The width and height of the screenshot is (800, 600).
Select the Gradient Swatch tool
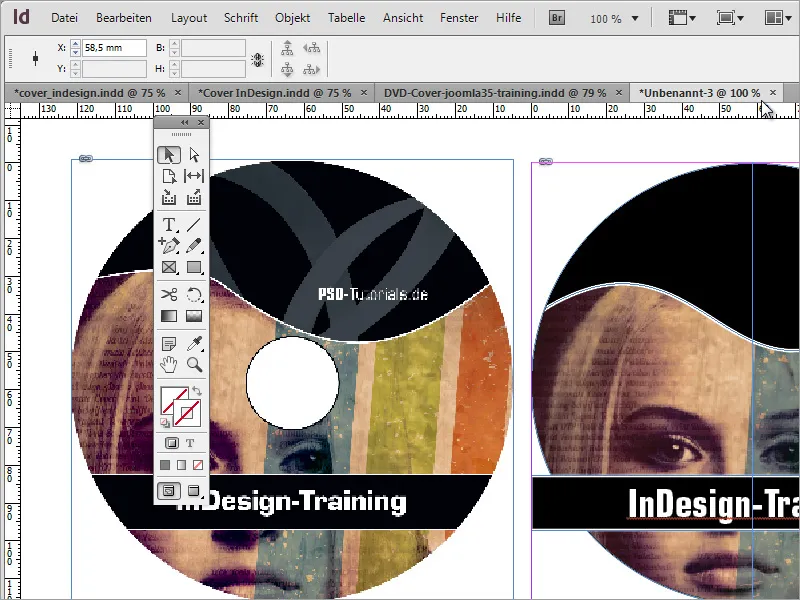coord(169,316)
